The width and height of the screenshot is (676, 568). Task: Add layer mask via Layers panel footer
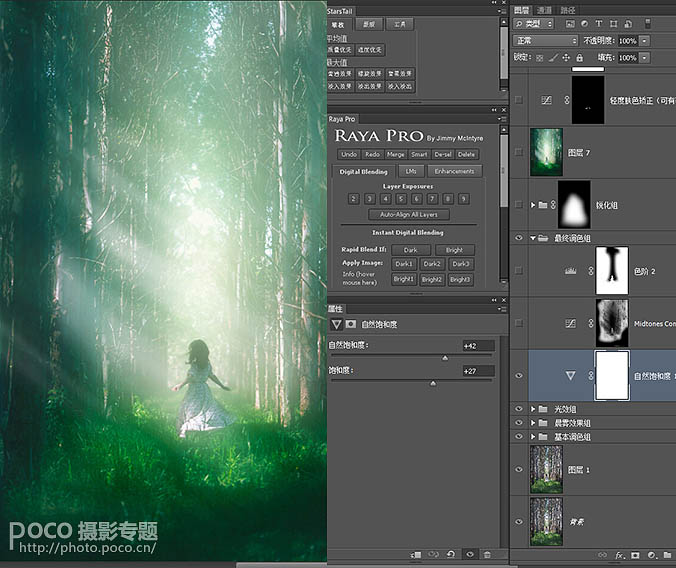pyautogui.click(x=635, y=555)
